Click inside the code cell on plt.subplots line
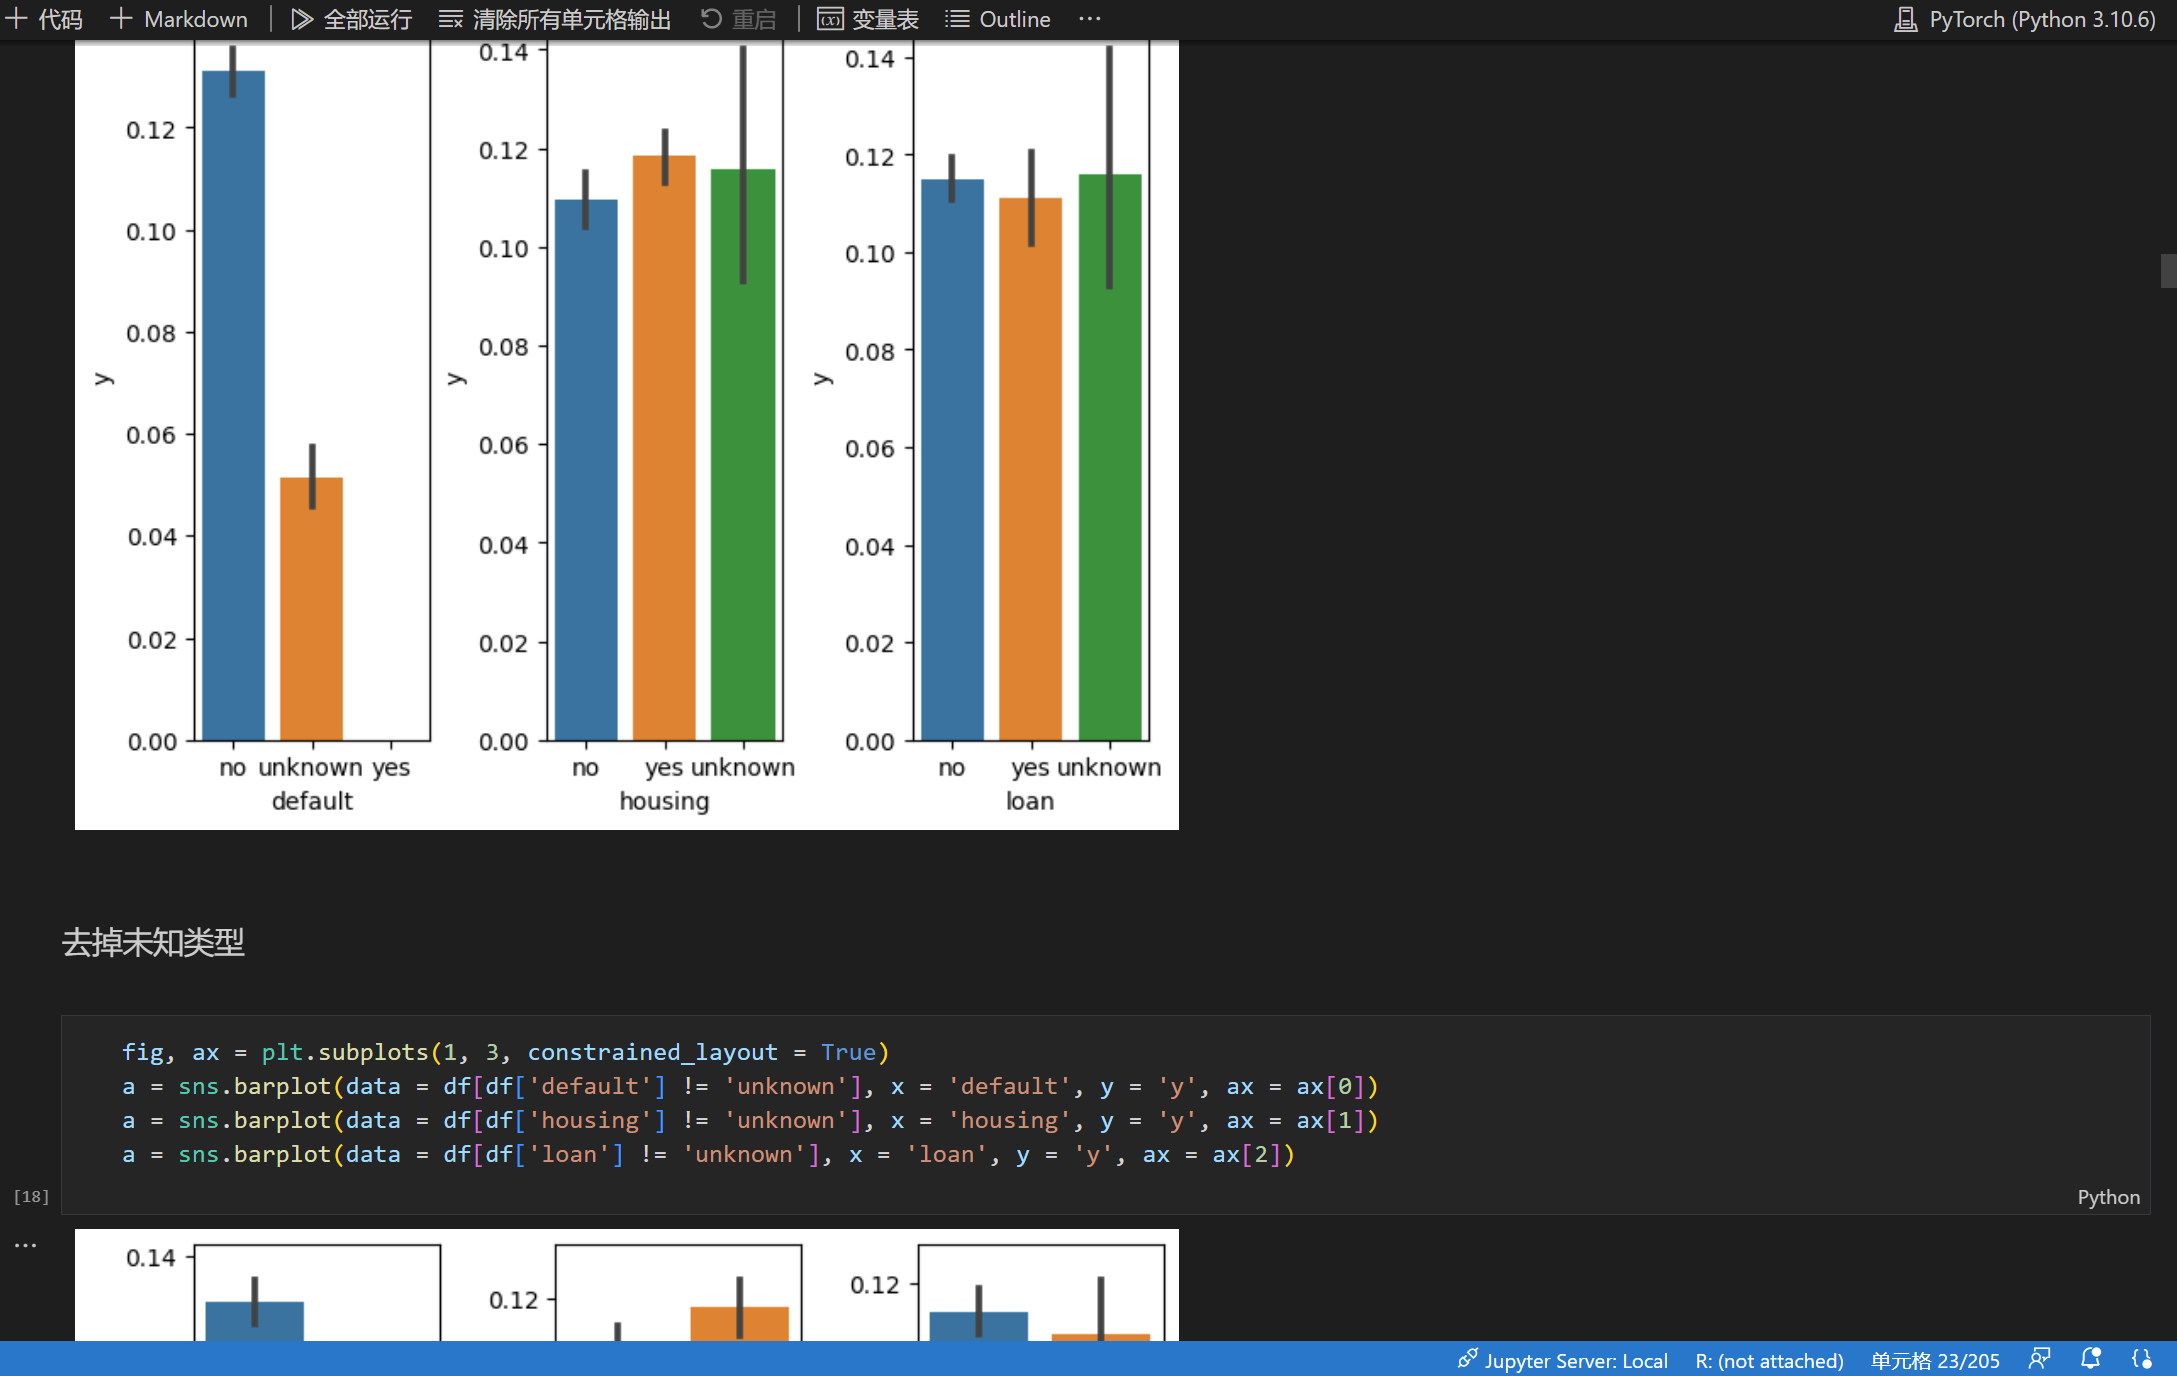 505,1052
